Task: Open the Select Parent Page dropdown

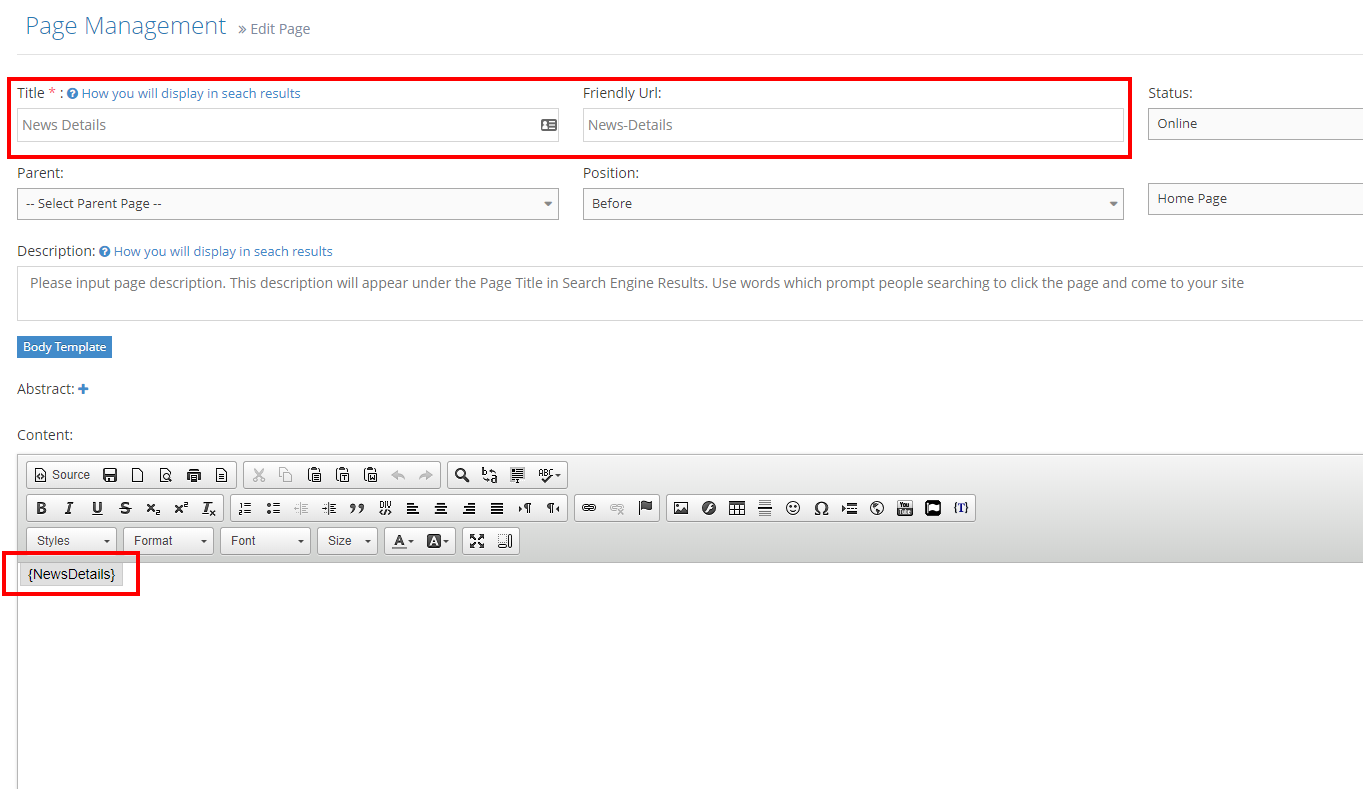Action: [x=287, y=204]
